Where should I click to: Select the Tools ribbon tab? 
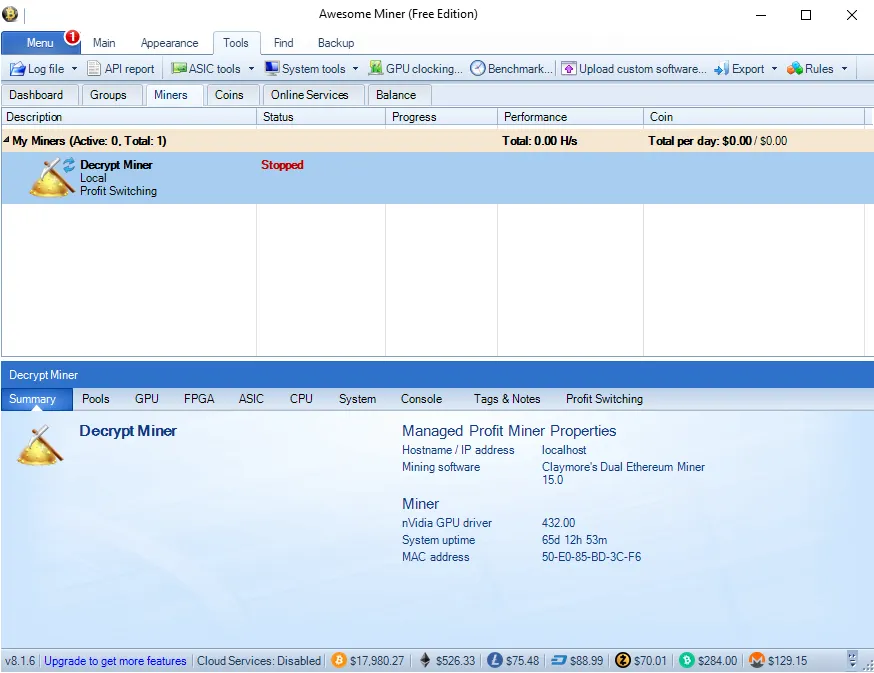236,42
